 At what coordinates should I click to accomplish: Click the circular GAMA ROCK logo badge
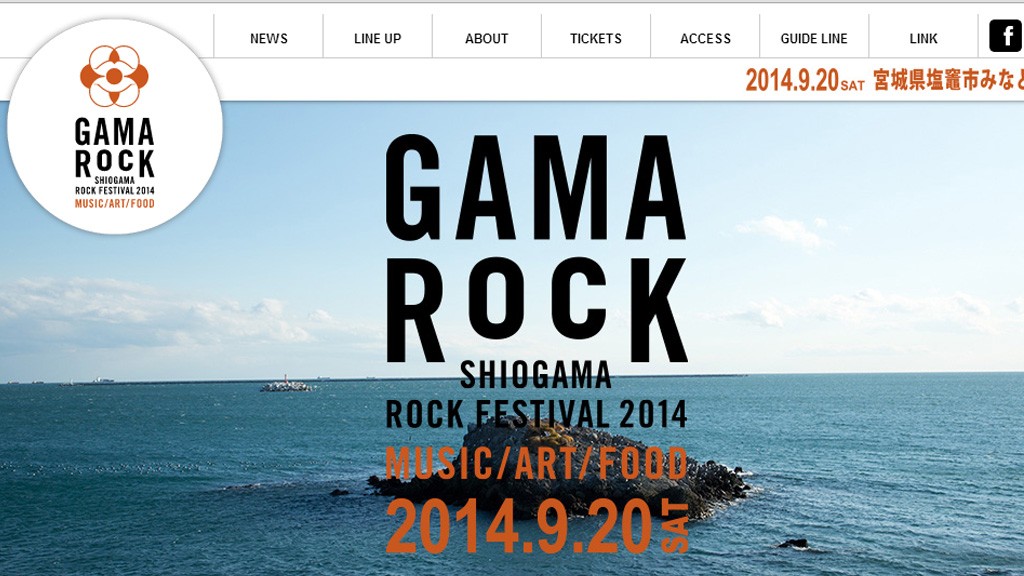point(115,126)
